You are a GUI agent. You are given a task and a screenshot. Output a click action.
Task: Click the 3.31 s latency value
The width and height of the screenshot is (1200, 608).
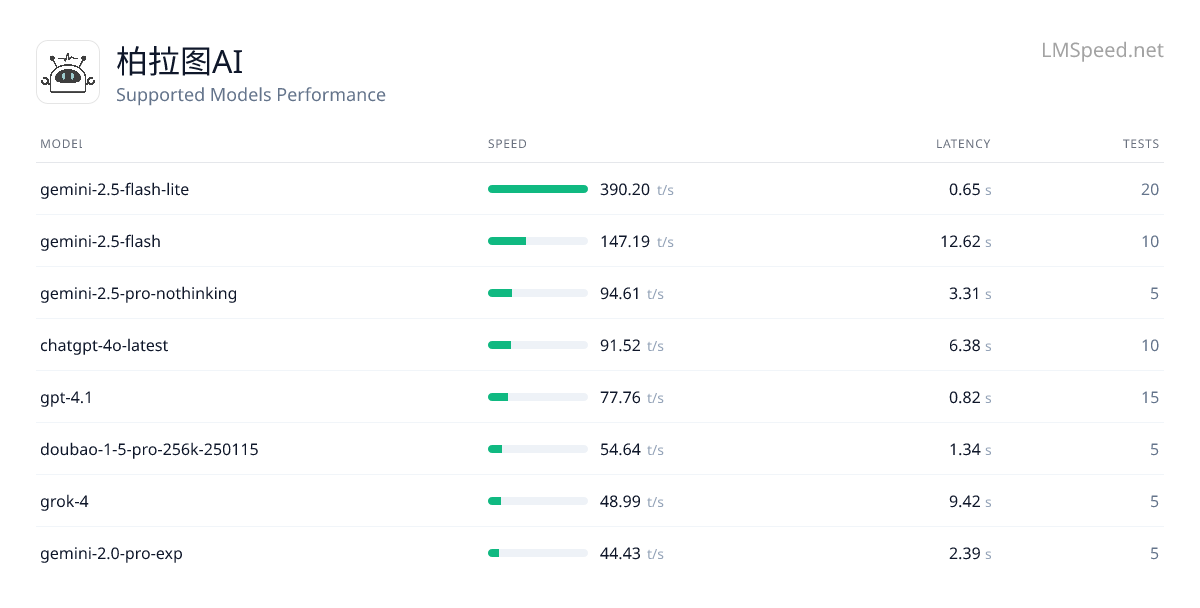970,293
